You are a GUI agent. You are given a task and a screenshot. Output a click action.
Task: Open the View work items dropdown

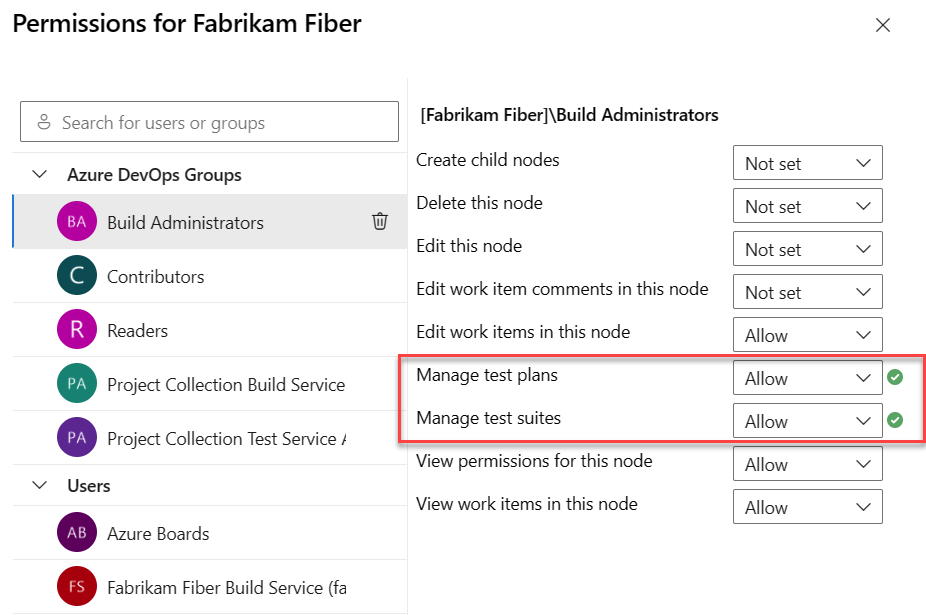pyautogui.click(x=807, y=506)
